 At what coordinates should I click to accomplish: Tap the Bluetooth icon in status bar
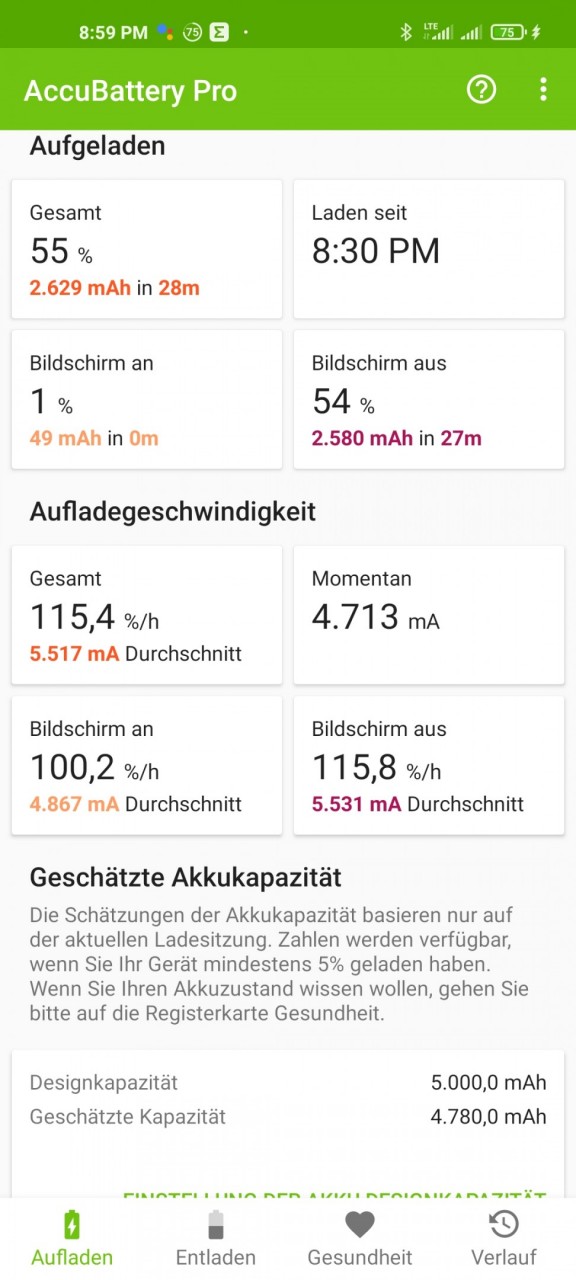406,32
